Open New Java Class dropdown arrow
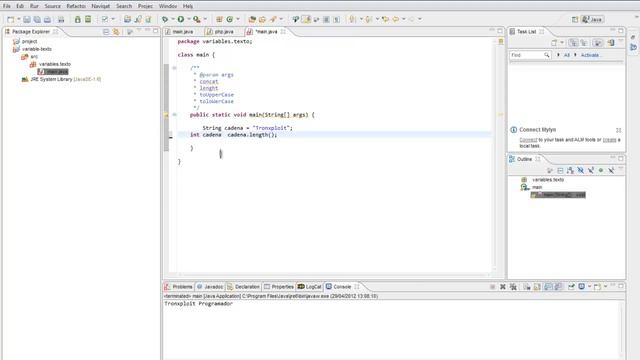 click(238, 19)
